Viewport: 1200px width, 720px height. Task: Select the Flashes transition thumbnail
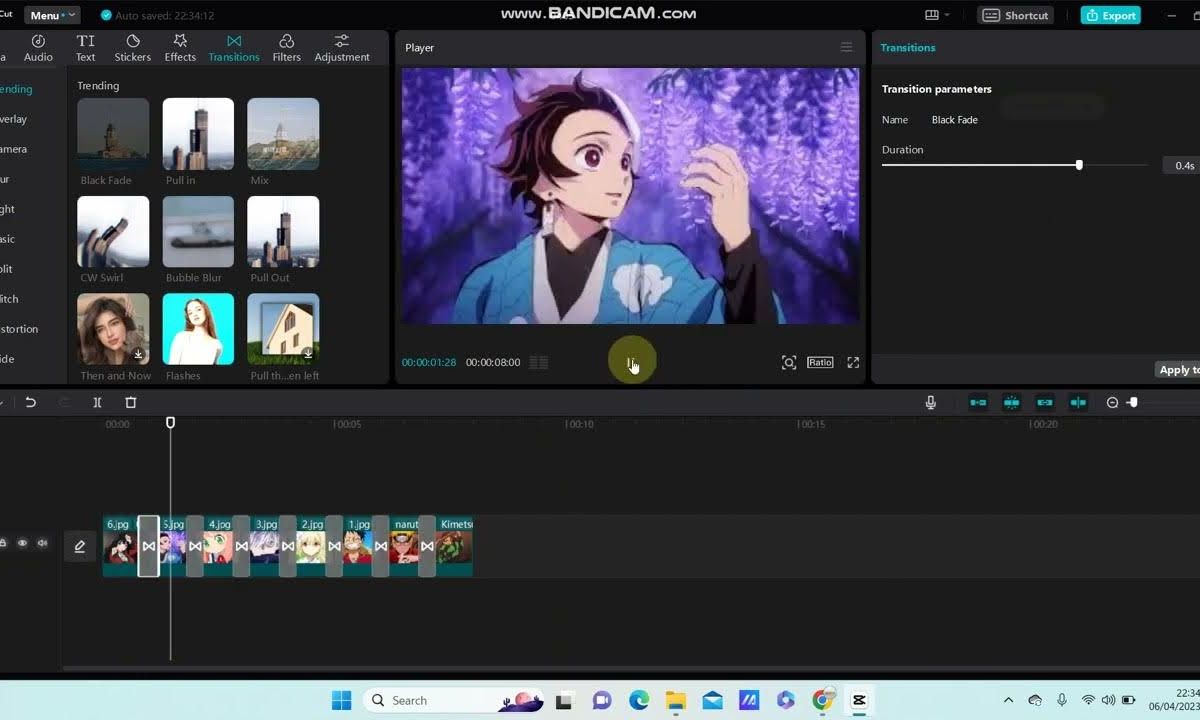(x=198, y=329)
